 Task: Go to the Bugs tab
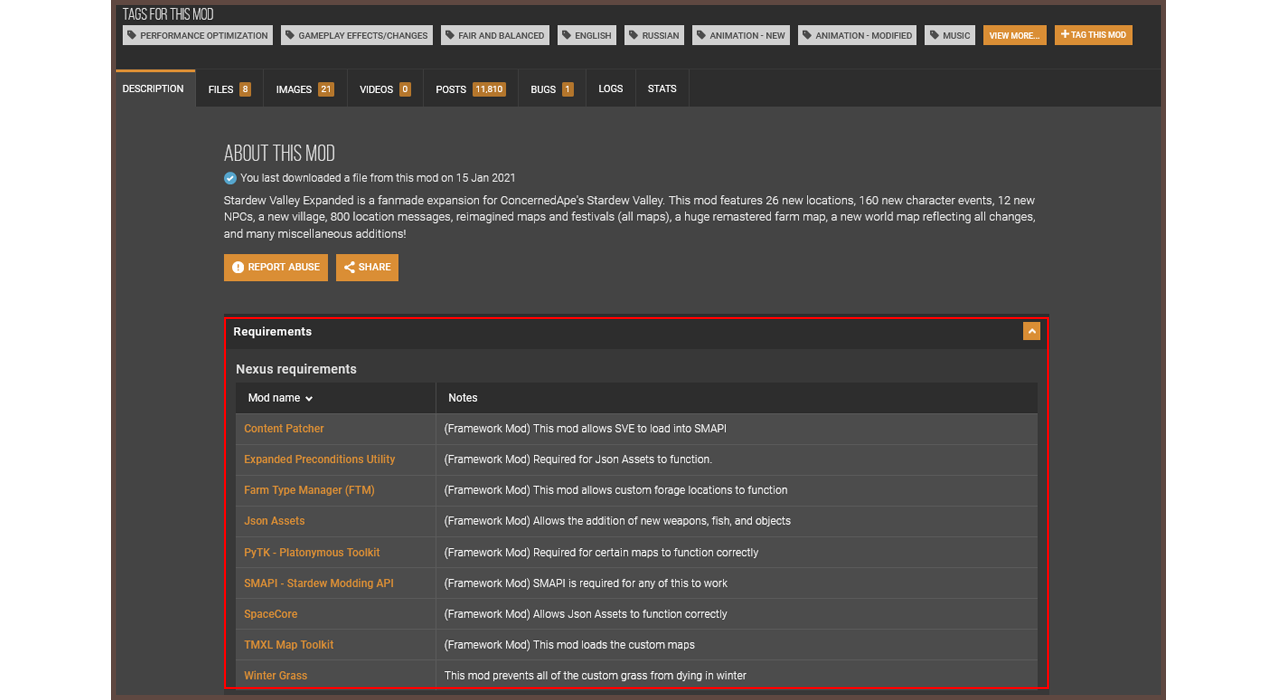pyautogui.click(x=552, y=89)
